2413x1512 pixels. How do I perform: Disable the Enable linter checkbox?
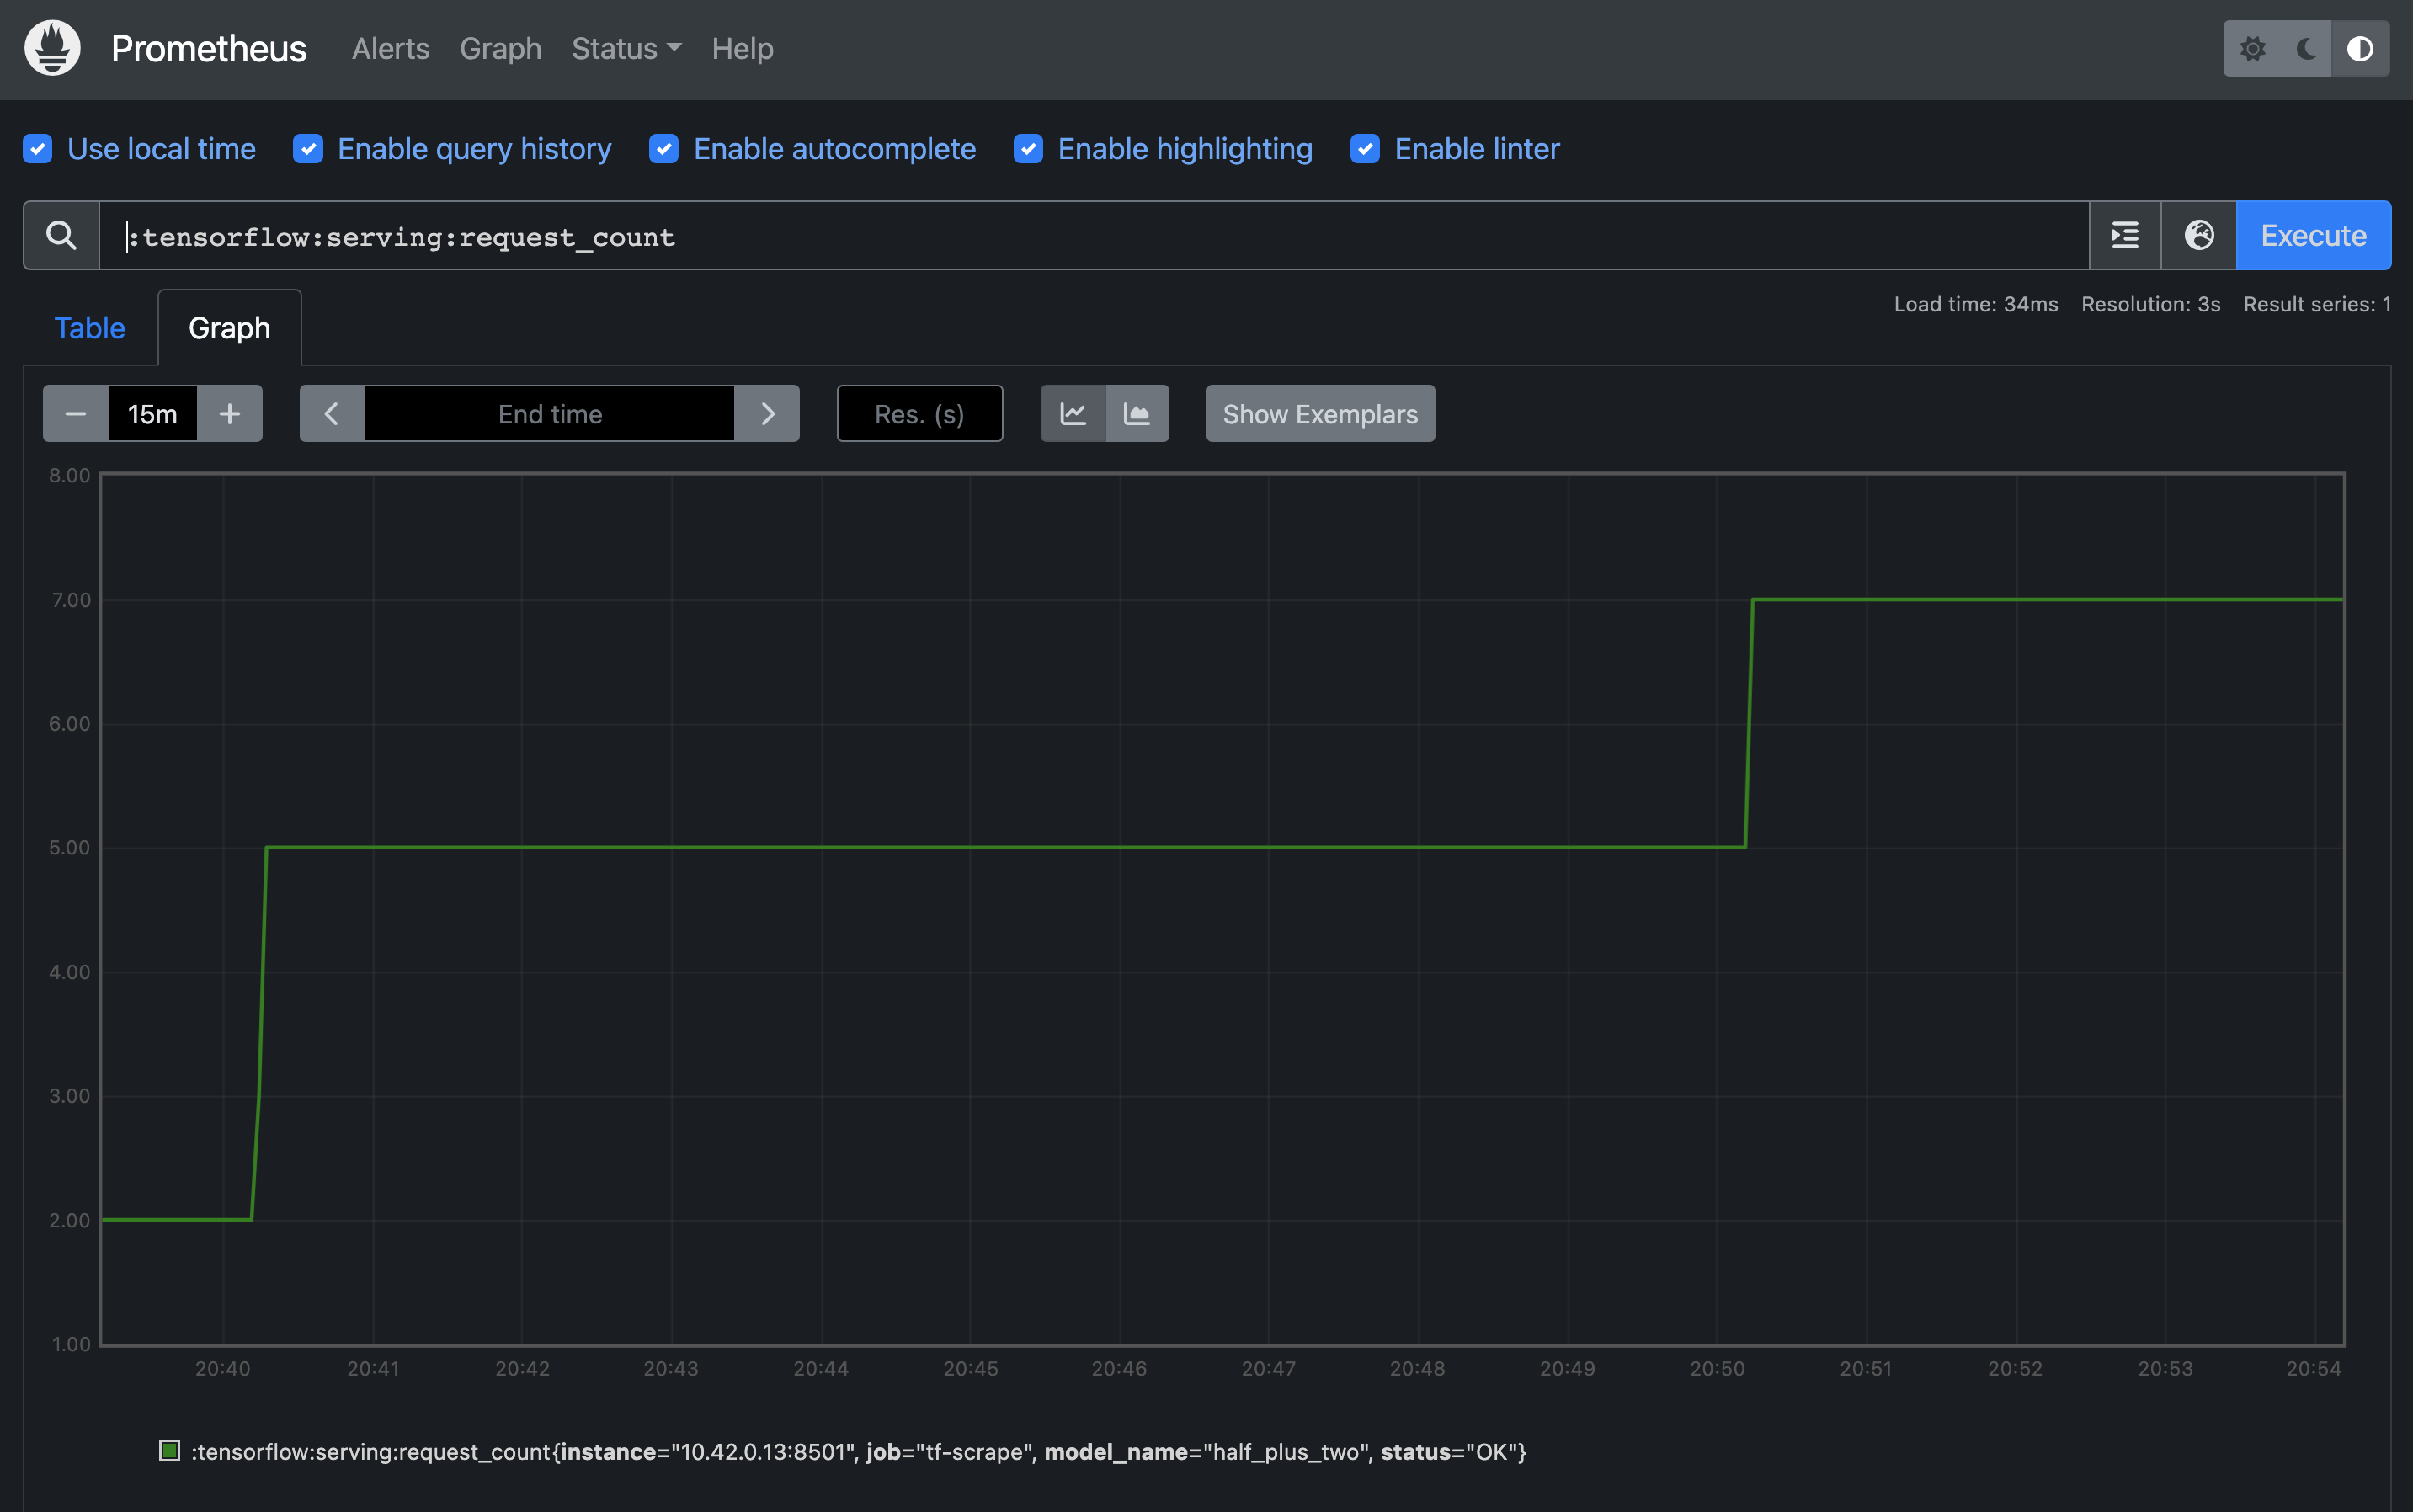click(1366, 146)
